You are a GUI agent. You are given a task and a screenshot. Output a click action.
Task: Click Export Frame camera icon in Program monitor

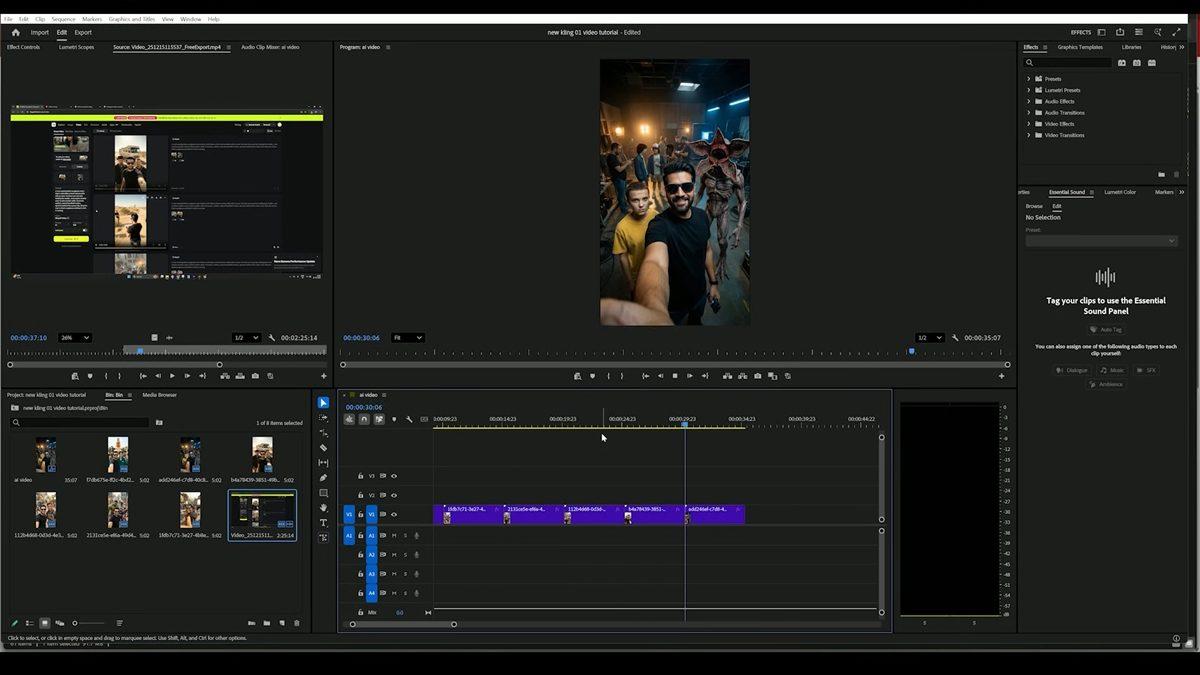757,376
